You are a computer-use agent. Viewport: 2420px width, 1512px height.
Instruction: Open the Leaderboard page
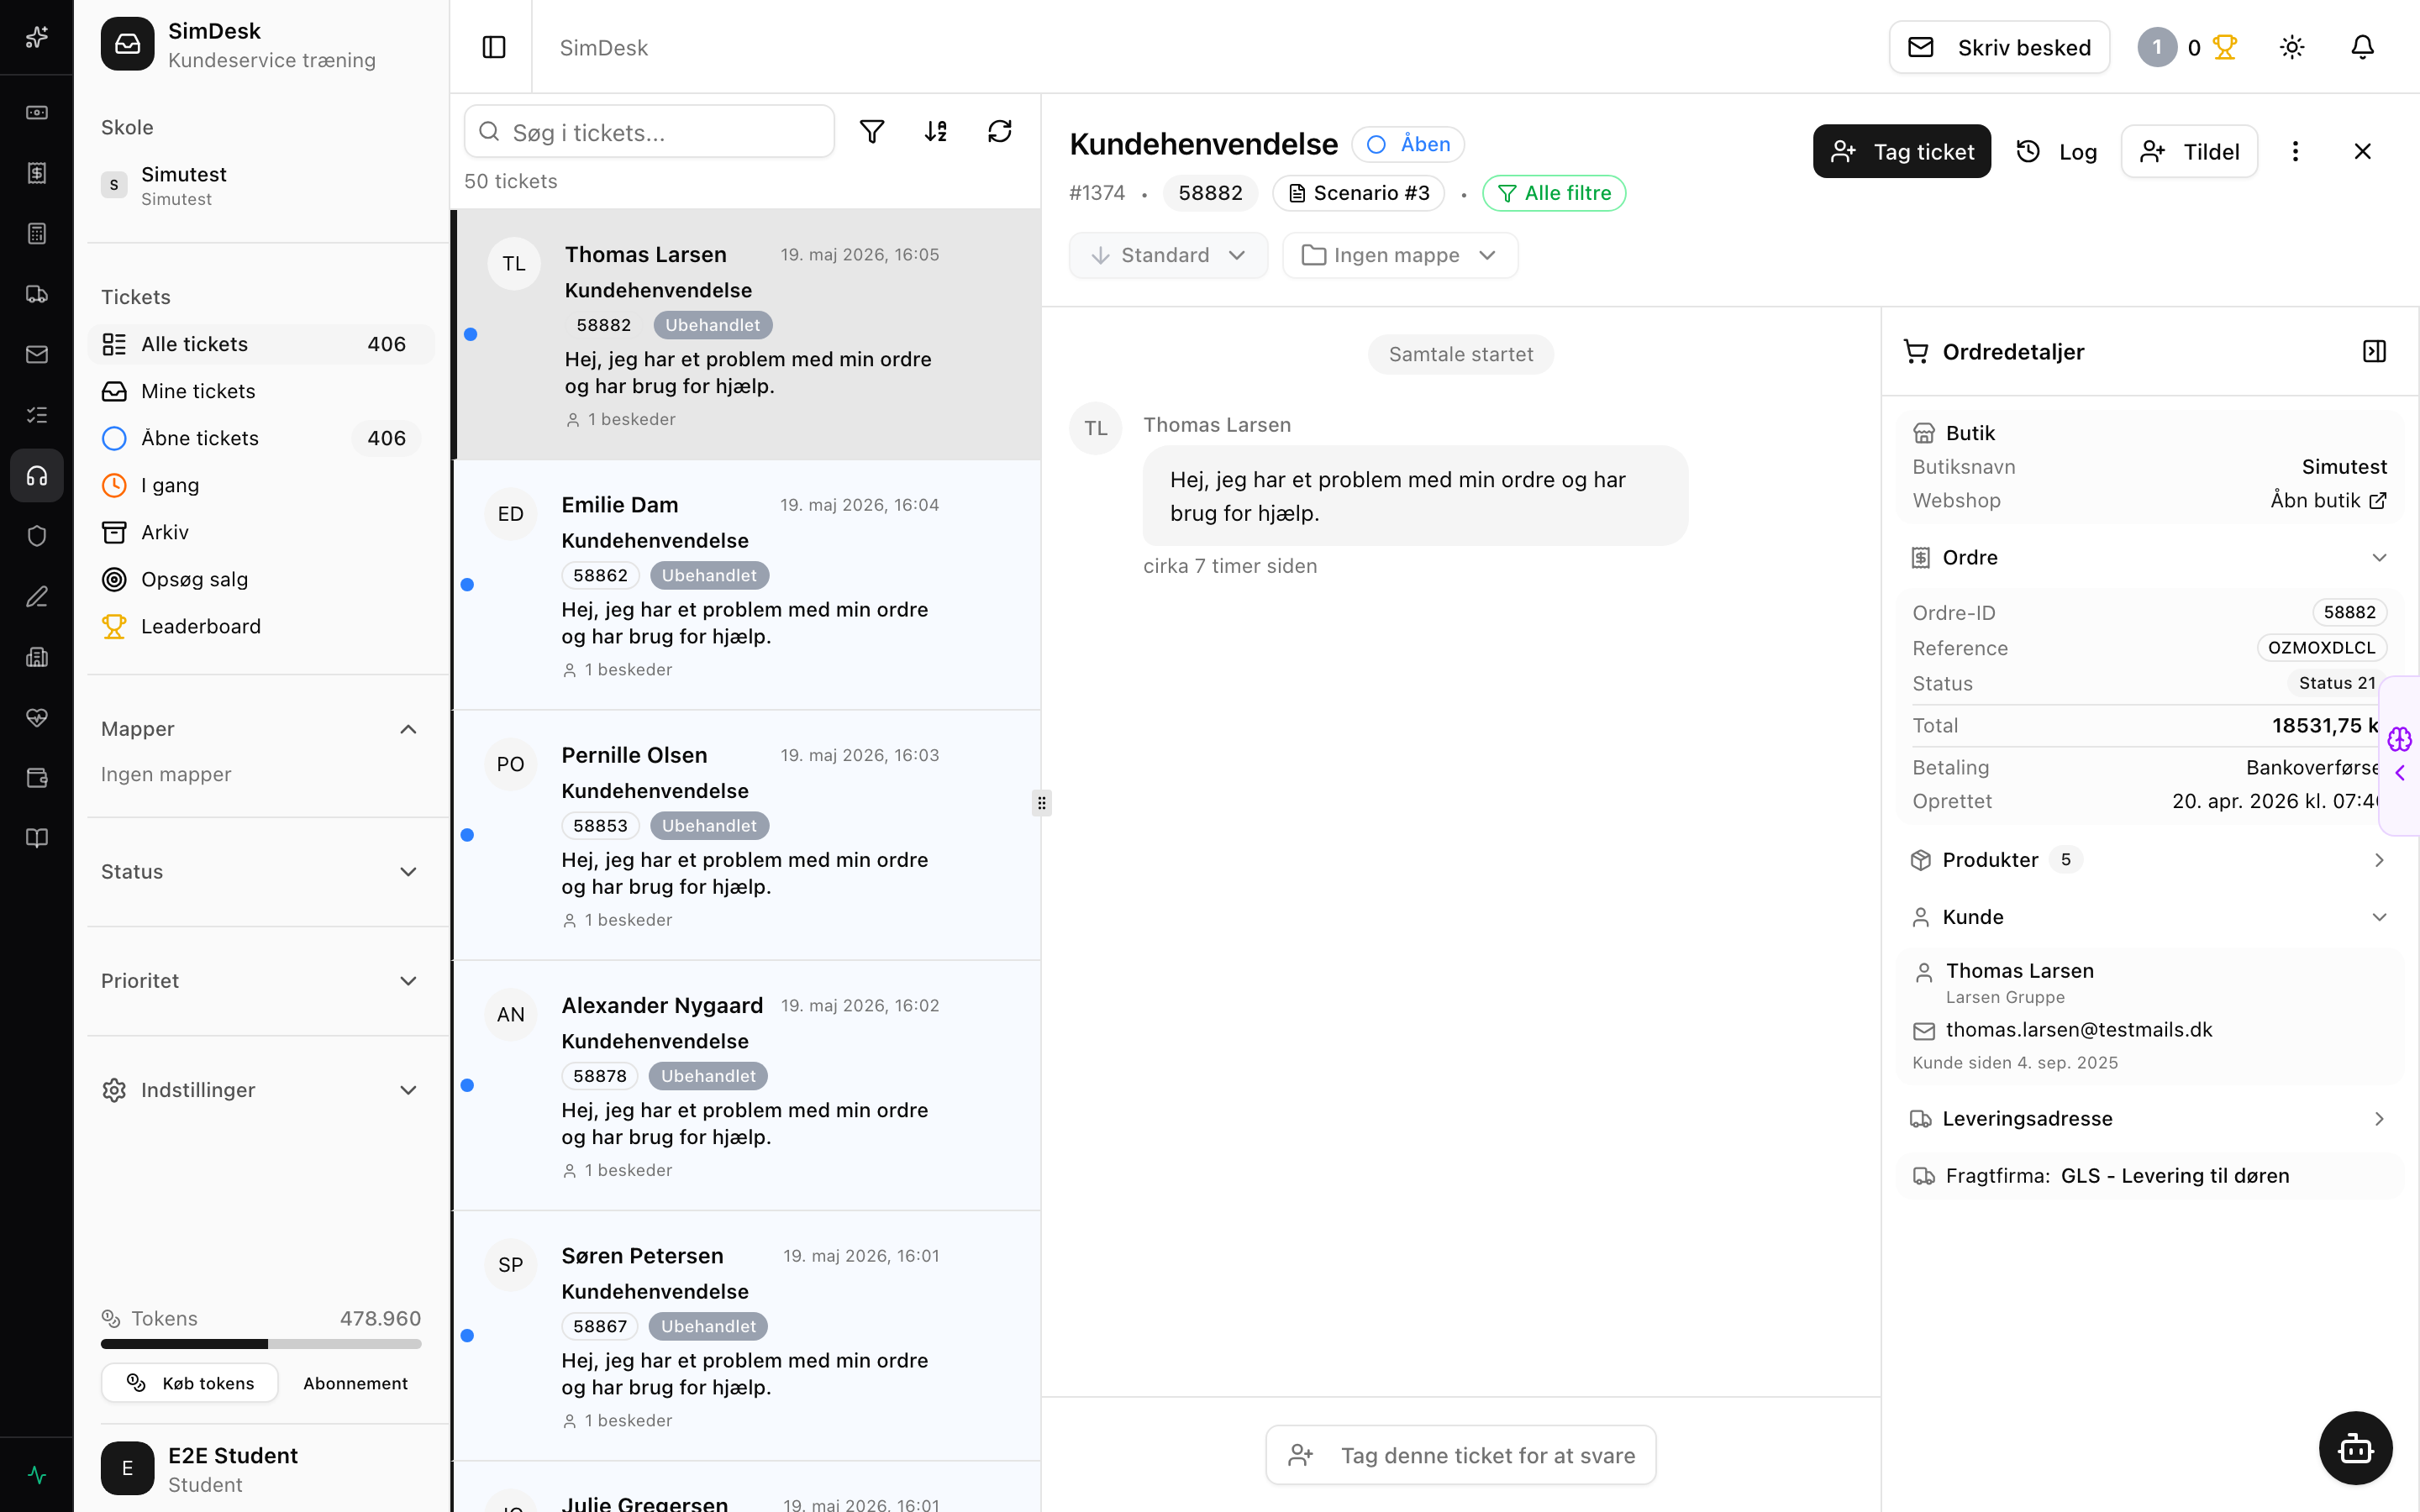point(261,626)
